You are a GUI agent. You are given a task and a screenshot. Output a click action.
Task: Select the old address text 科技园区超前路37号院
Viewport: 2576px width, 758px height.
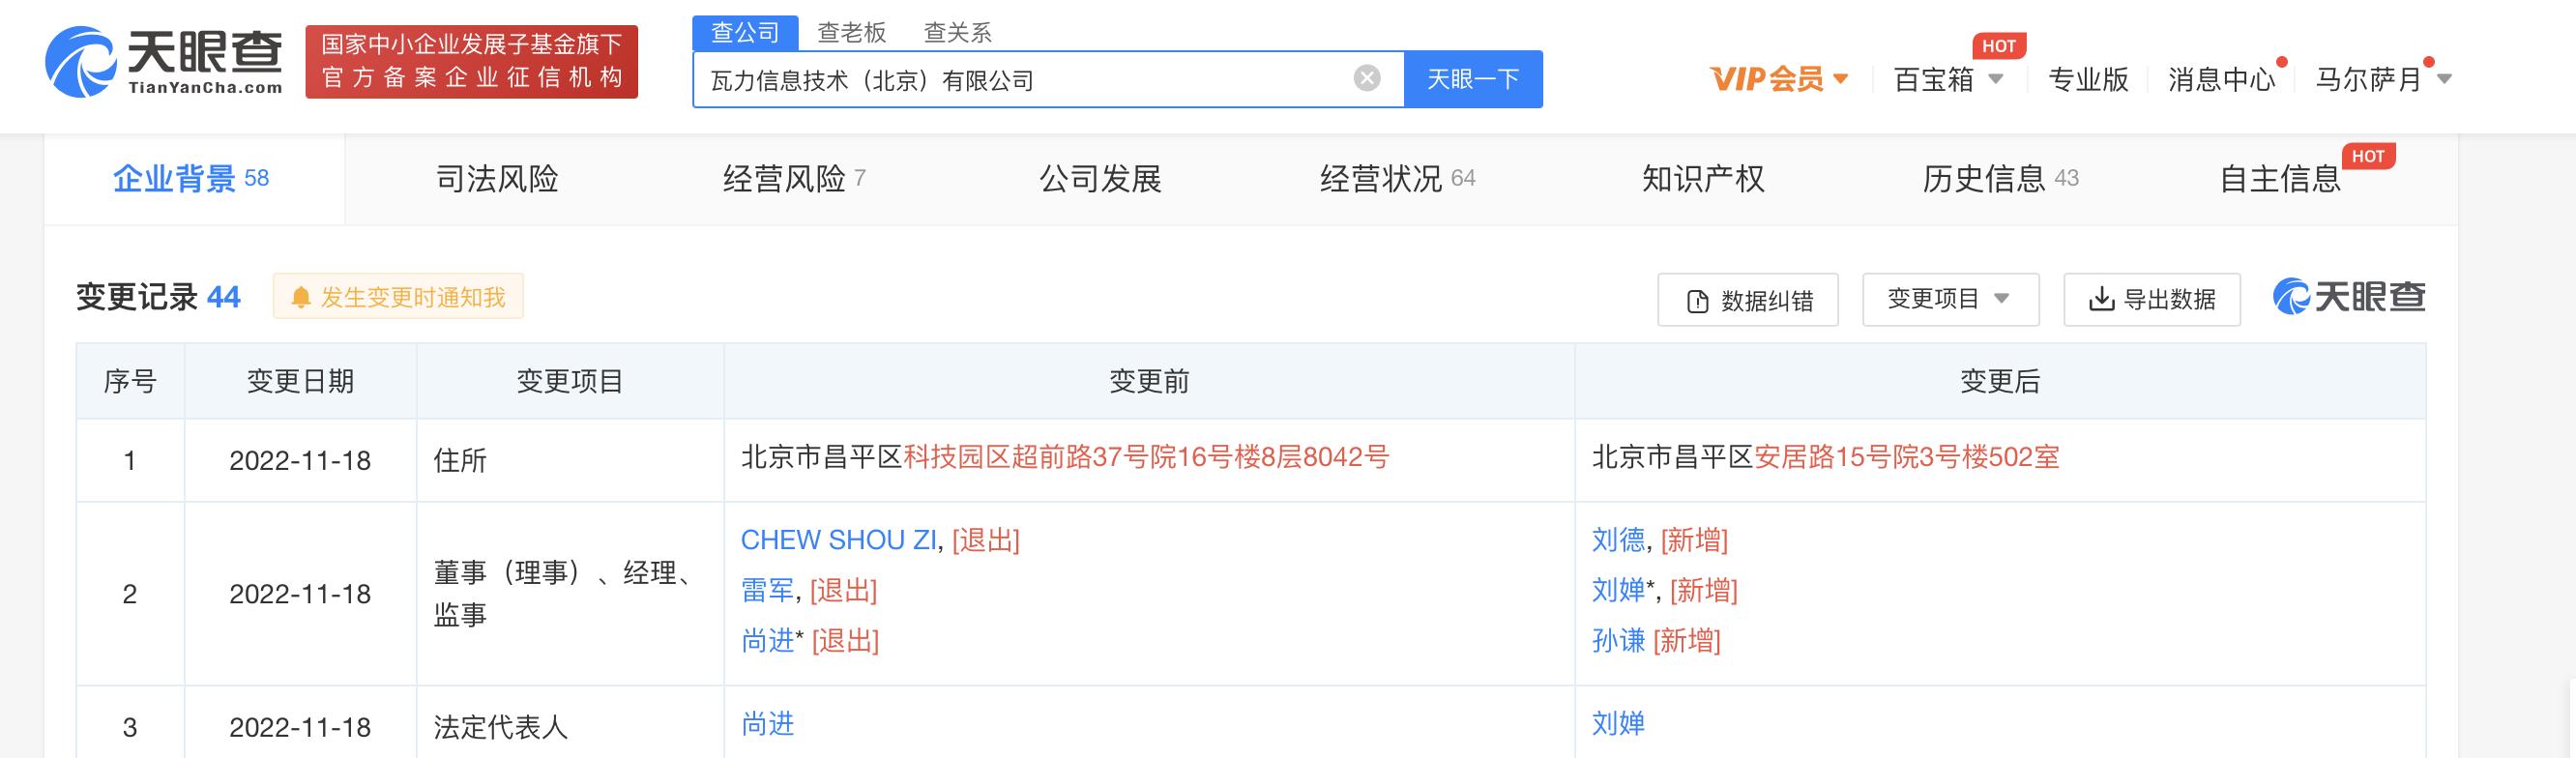(x=1040, y=457)
